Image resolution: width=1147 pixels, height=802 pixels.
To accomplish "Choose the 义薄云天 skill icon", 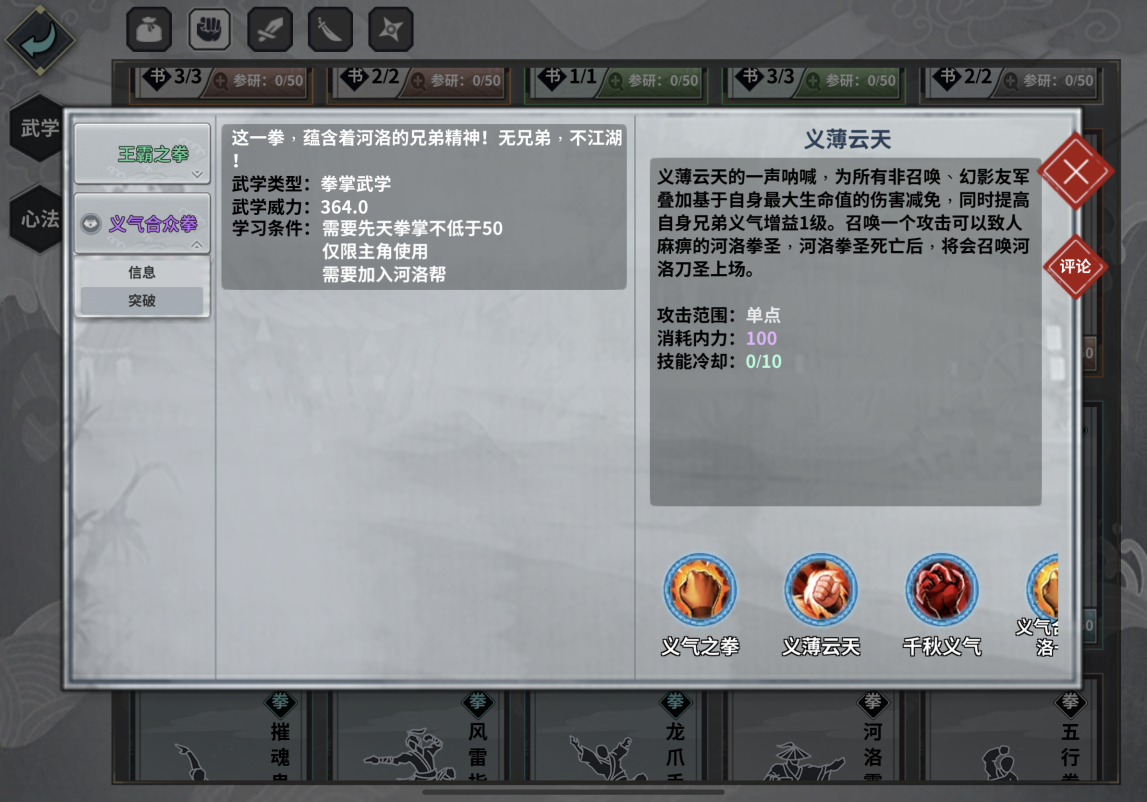I will [x=821, y=590].
